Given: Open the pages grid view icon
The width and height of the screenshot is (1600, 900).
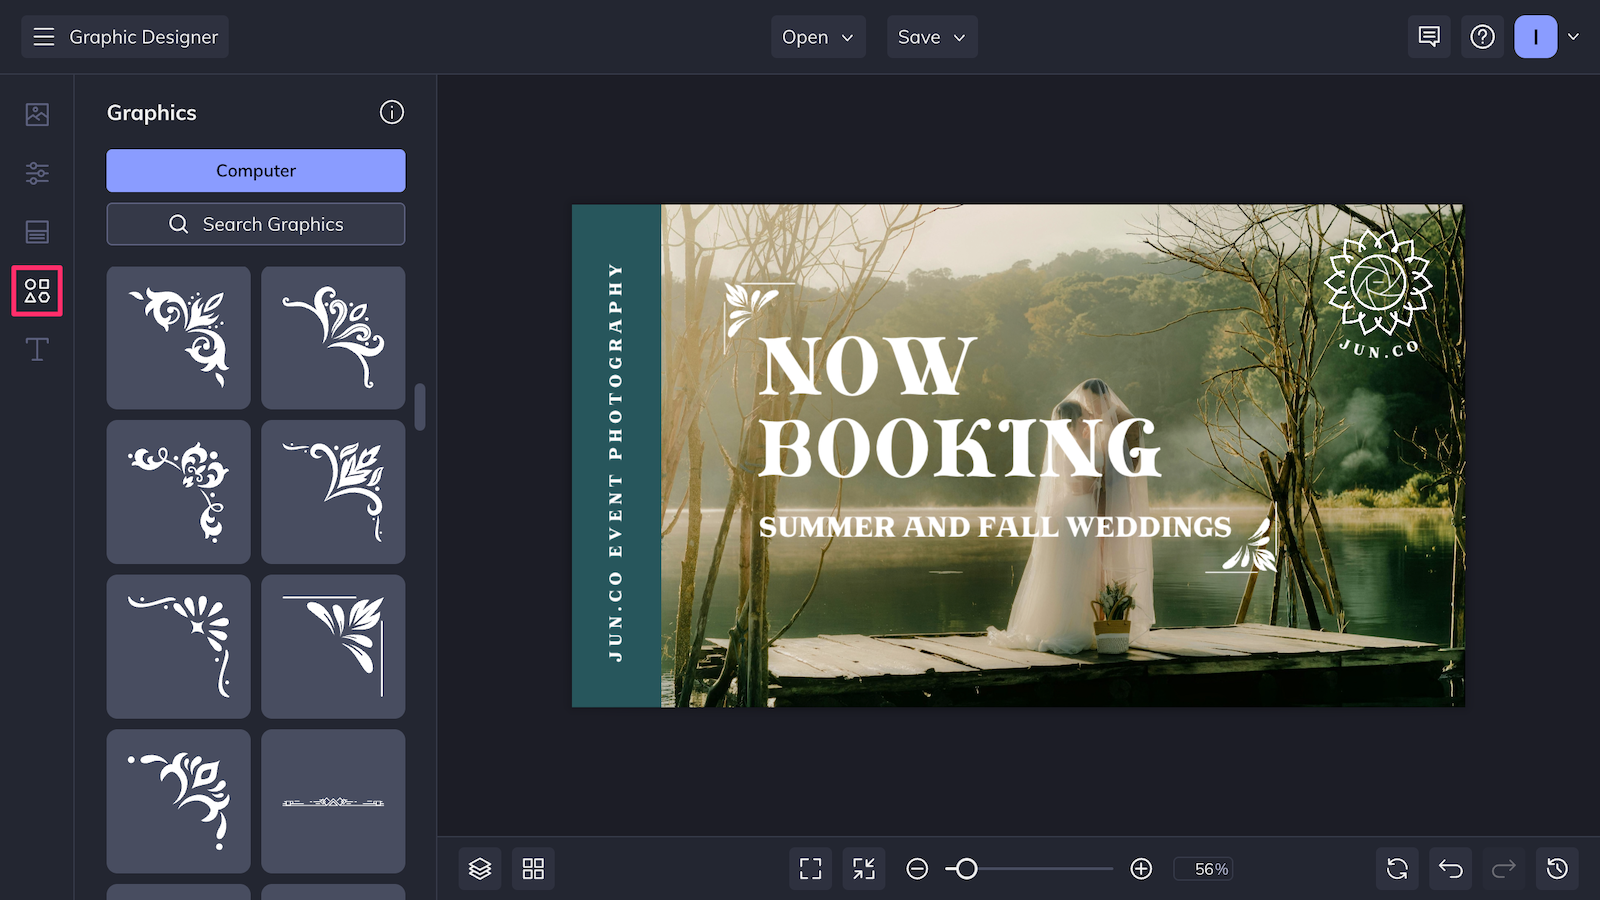Looking at the screenshot, I should pos(533,868).
